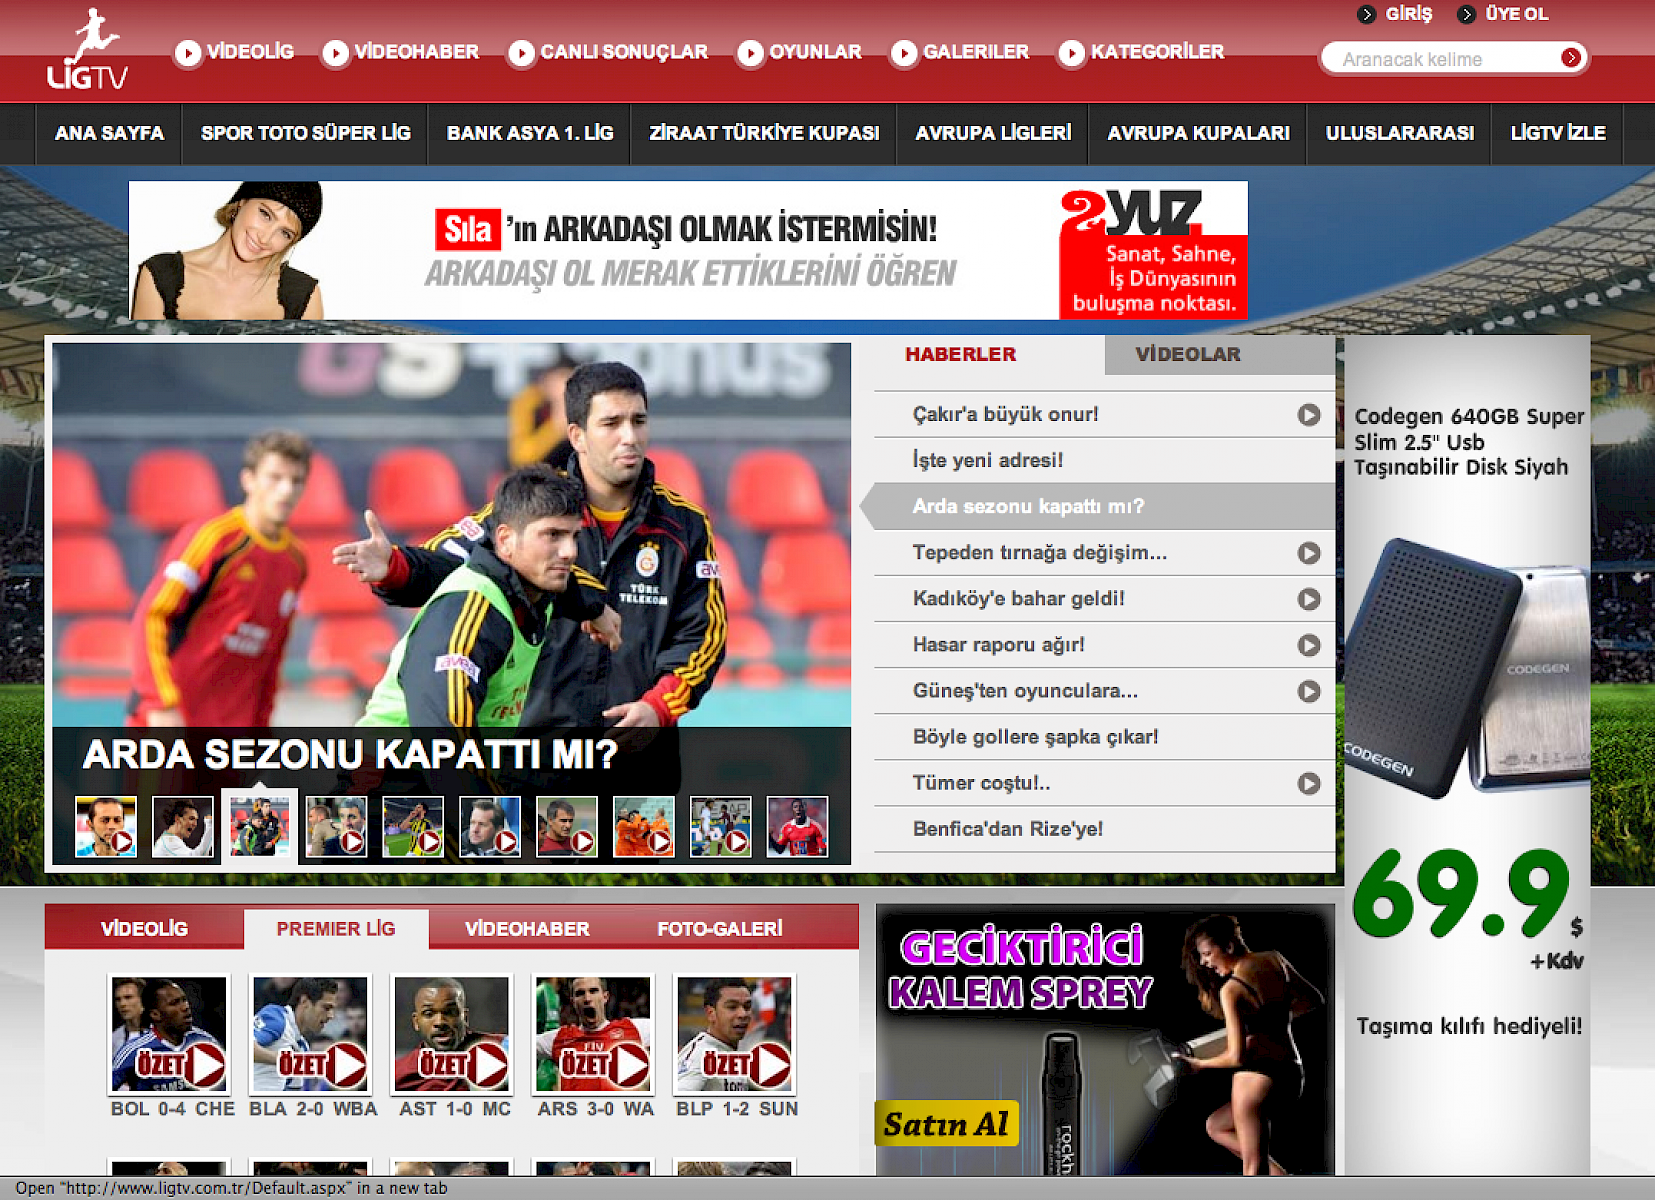Click the search arrow icon
Viewport: 1655px width, 1200px height.
1571,58
